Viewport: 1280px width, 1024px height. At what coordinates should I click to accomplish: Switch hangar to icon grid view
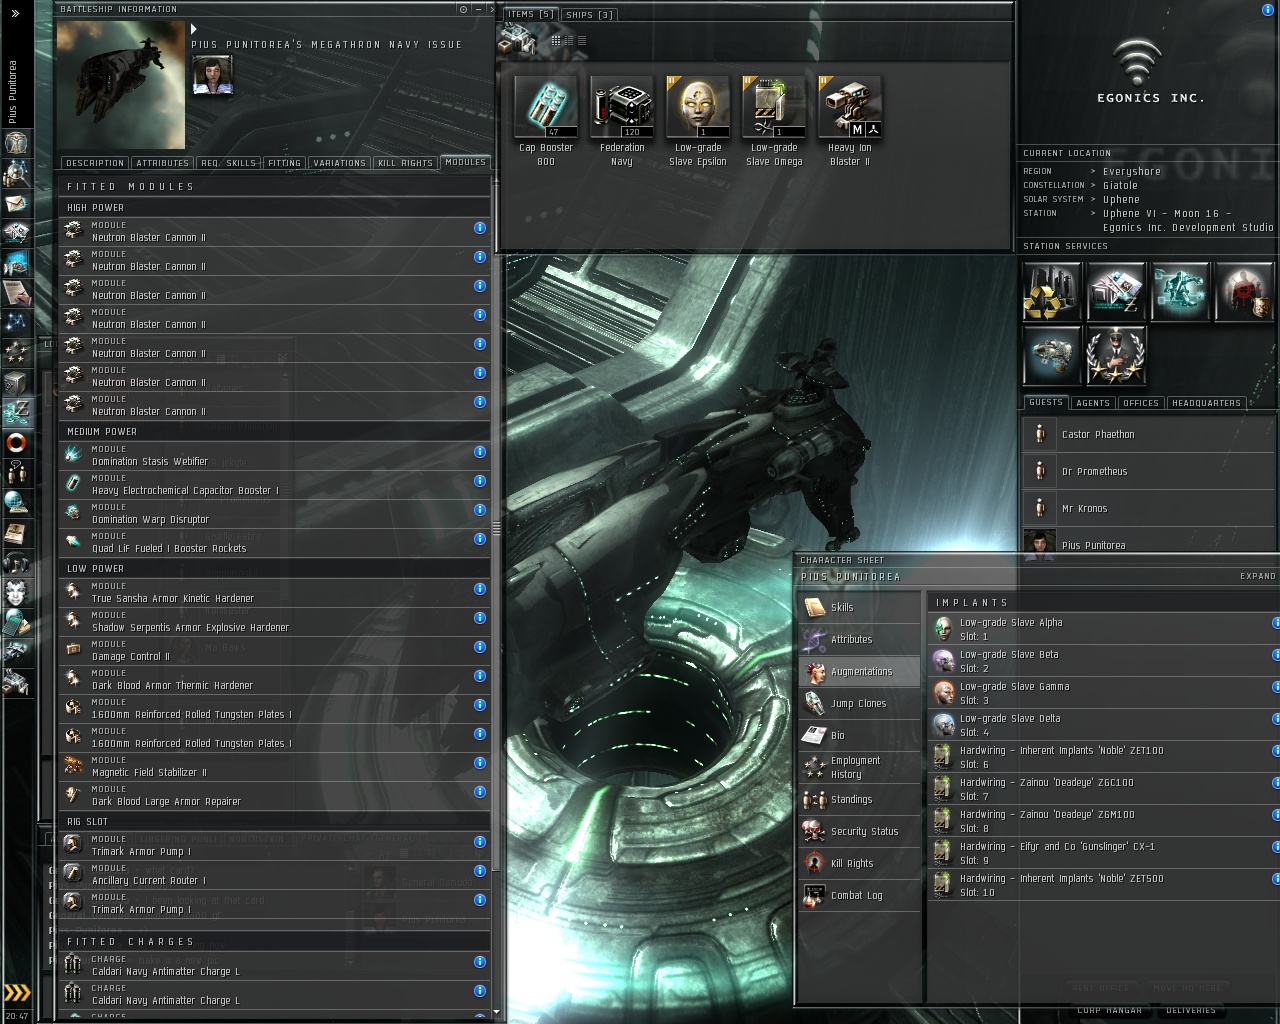click(x=556, y=41)
